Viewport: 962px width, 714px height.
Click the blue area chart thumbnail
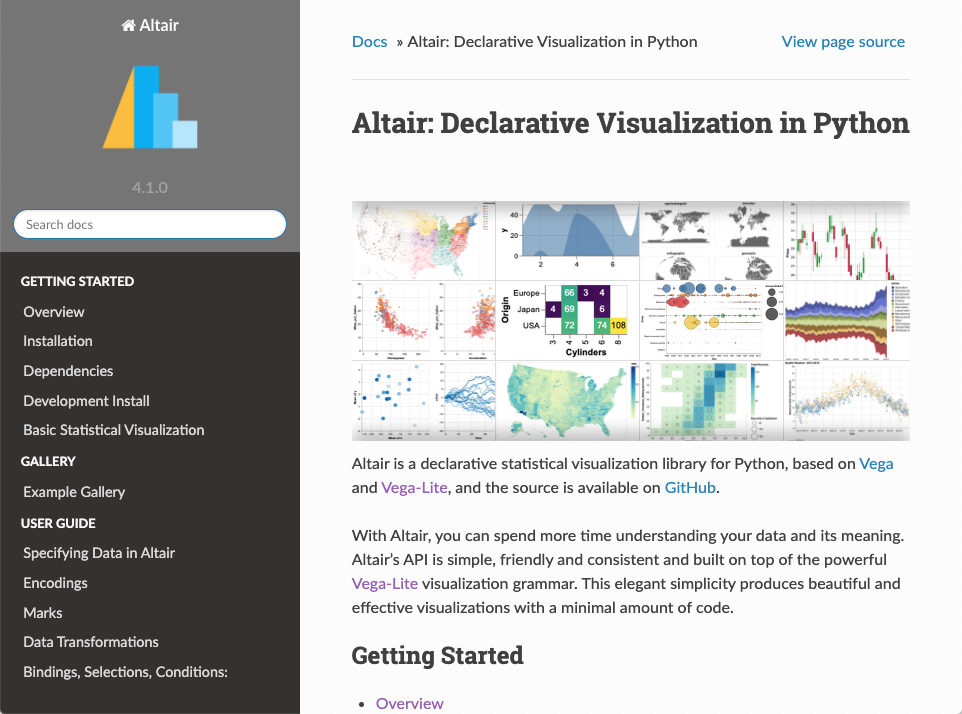pos(568,240)
